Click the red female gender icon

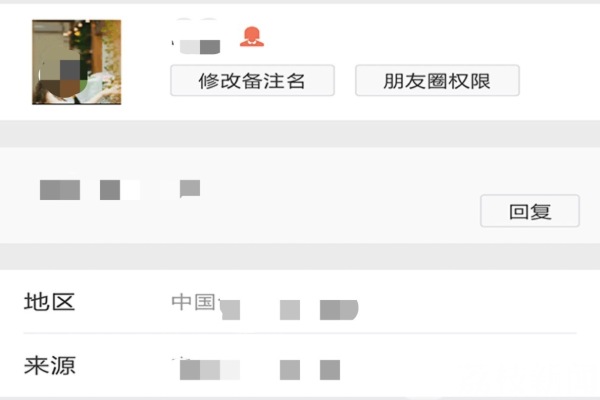252,37
